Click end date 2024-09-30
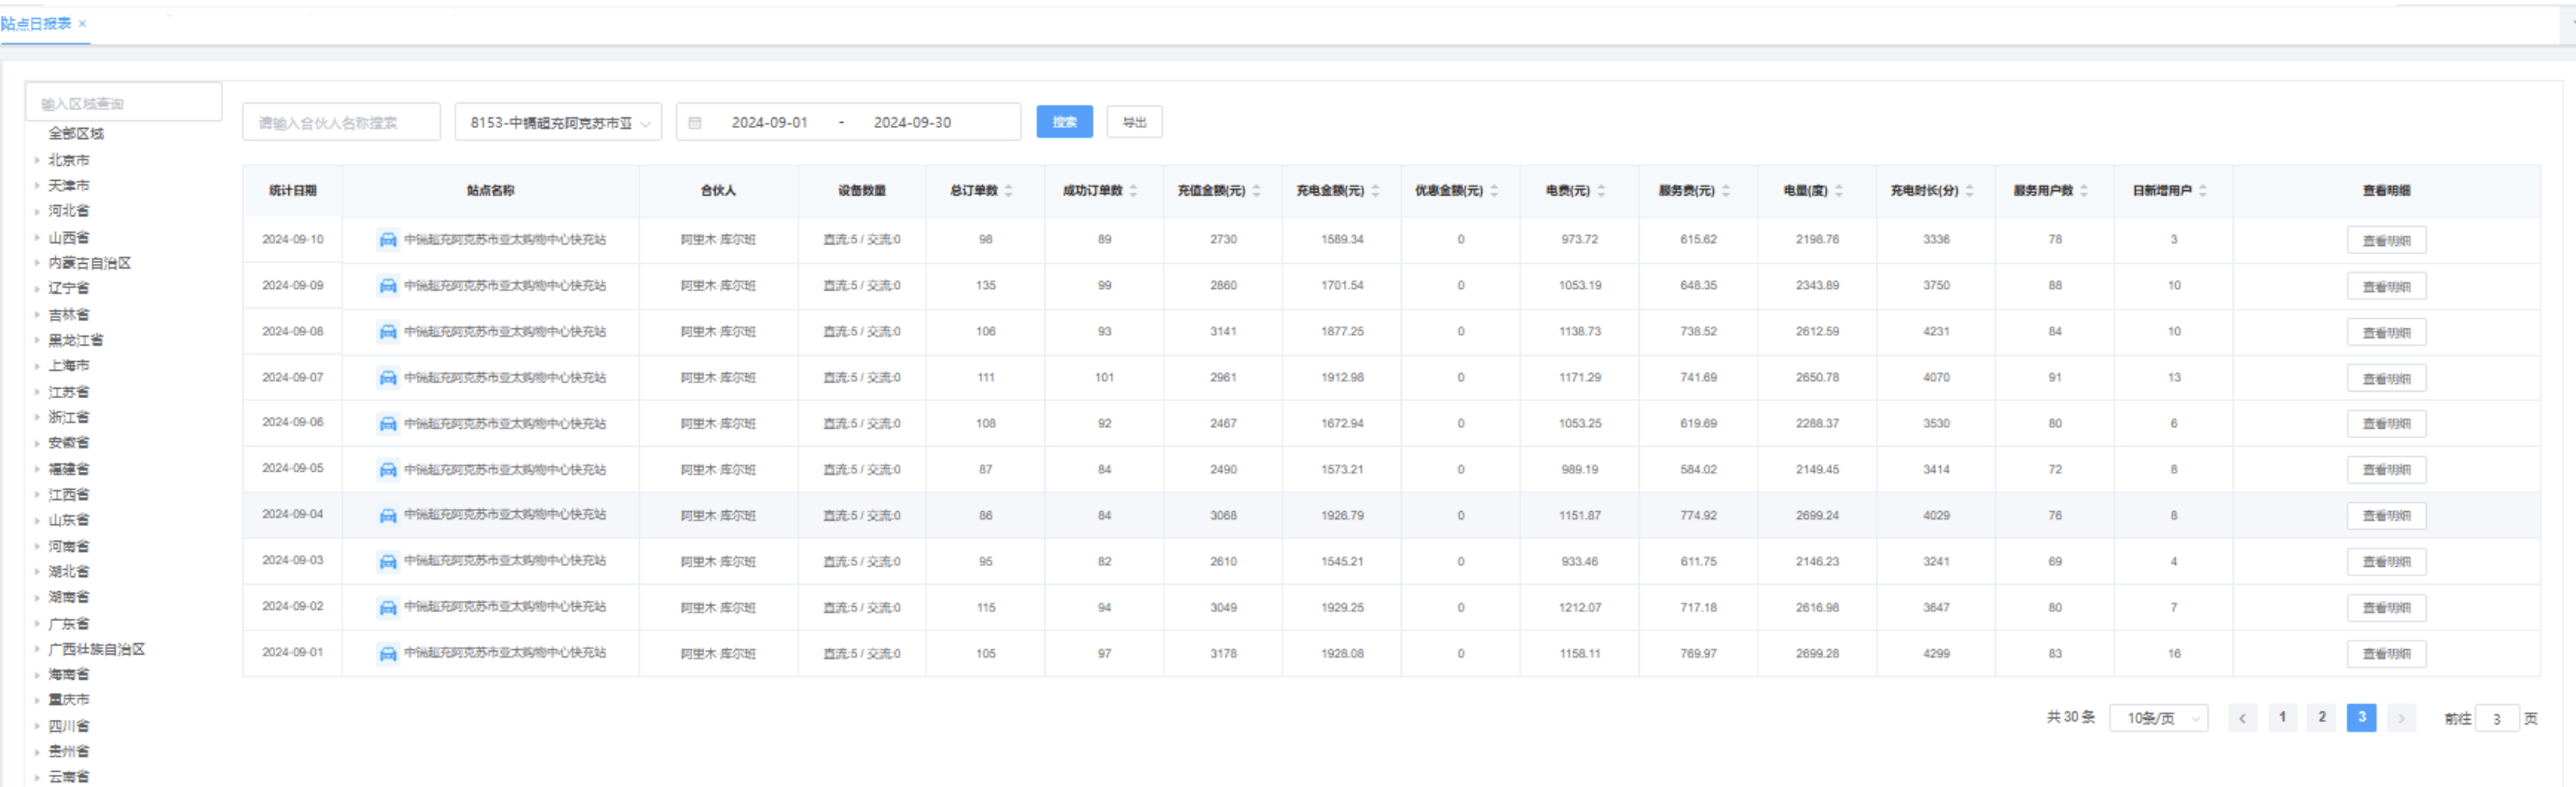This screenshot has width=2576, height=787. [x=912, y=123]
